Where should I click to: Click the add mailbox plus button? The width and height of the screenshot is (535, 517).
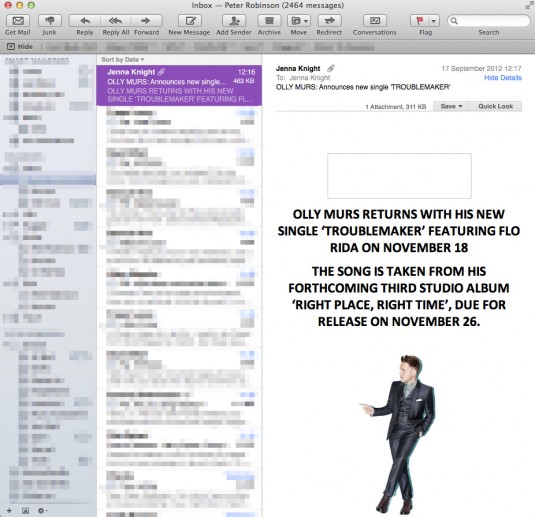tap(9, 511)
